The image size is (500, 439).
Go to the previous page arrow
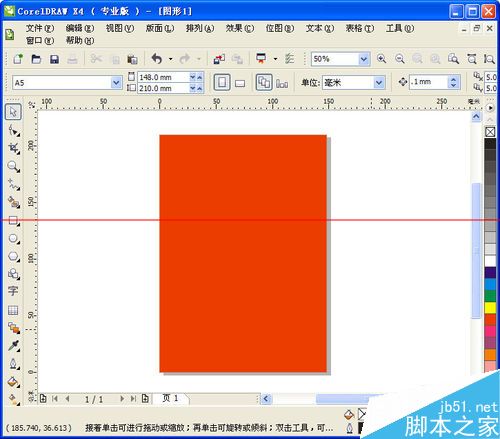coord(68,399)
